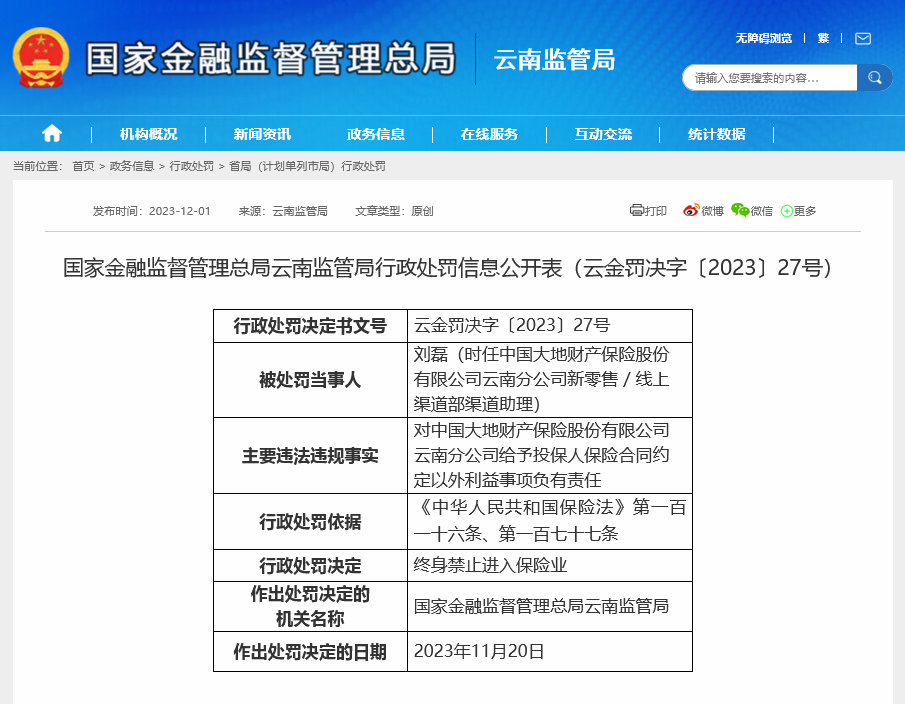Click 行政处罚 breadcrumb link
This screenshot has height=704, width=905.
point(191,166)
